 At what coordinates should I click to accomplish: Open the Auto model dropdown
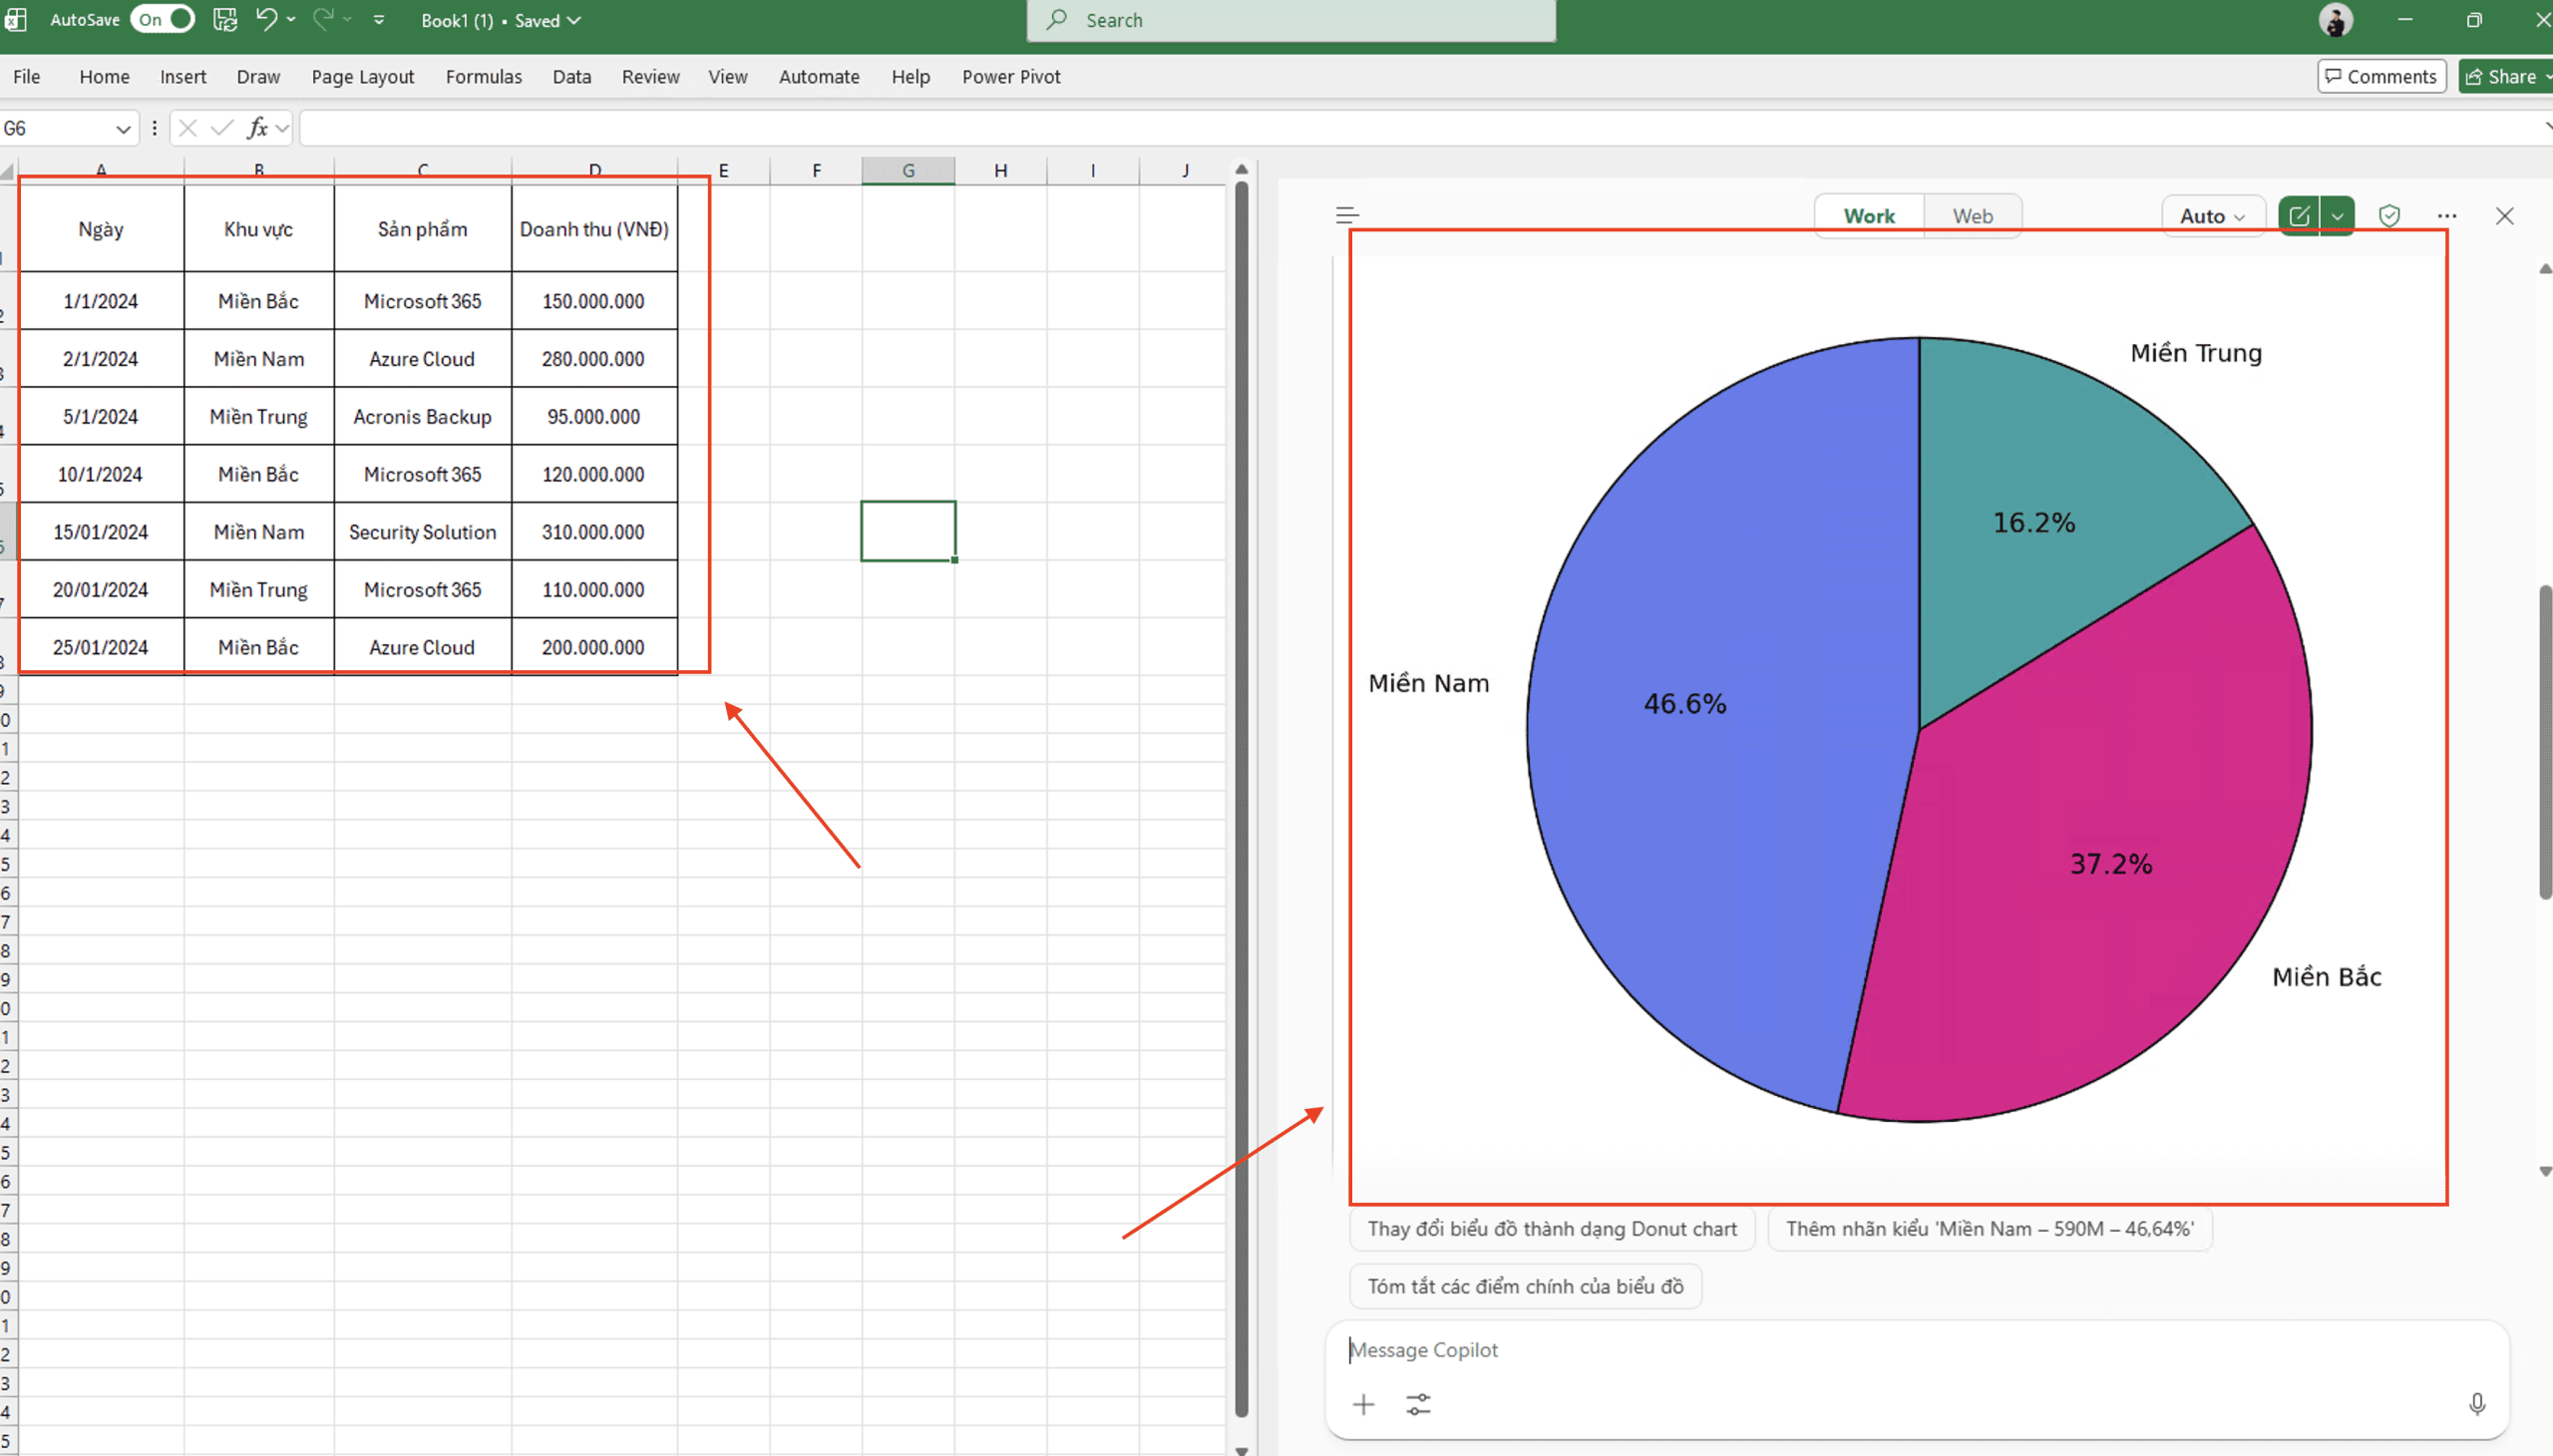point(2212,216)
